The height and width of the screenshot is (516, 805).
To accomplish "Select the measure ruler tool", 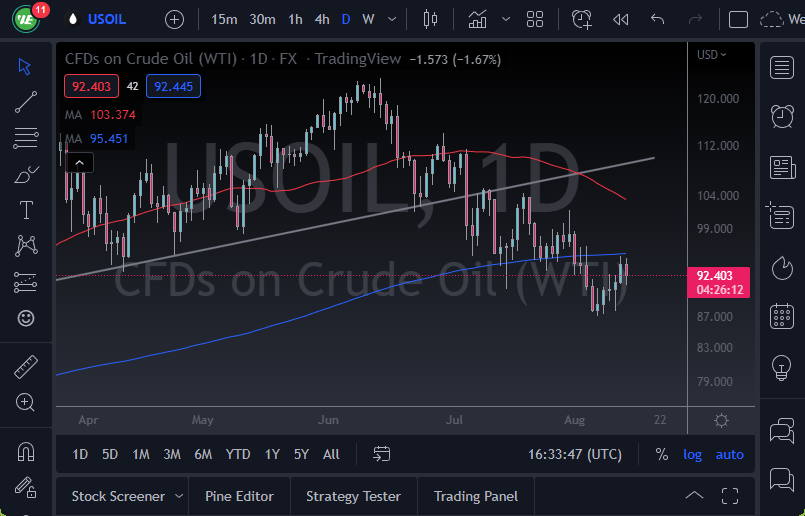I will [26, 367].
